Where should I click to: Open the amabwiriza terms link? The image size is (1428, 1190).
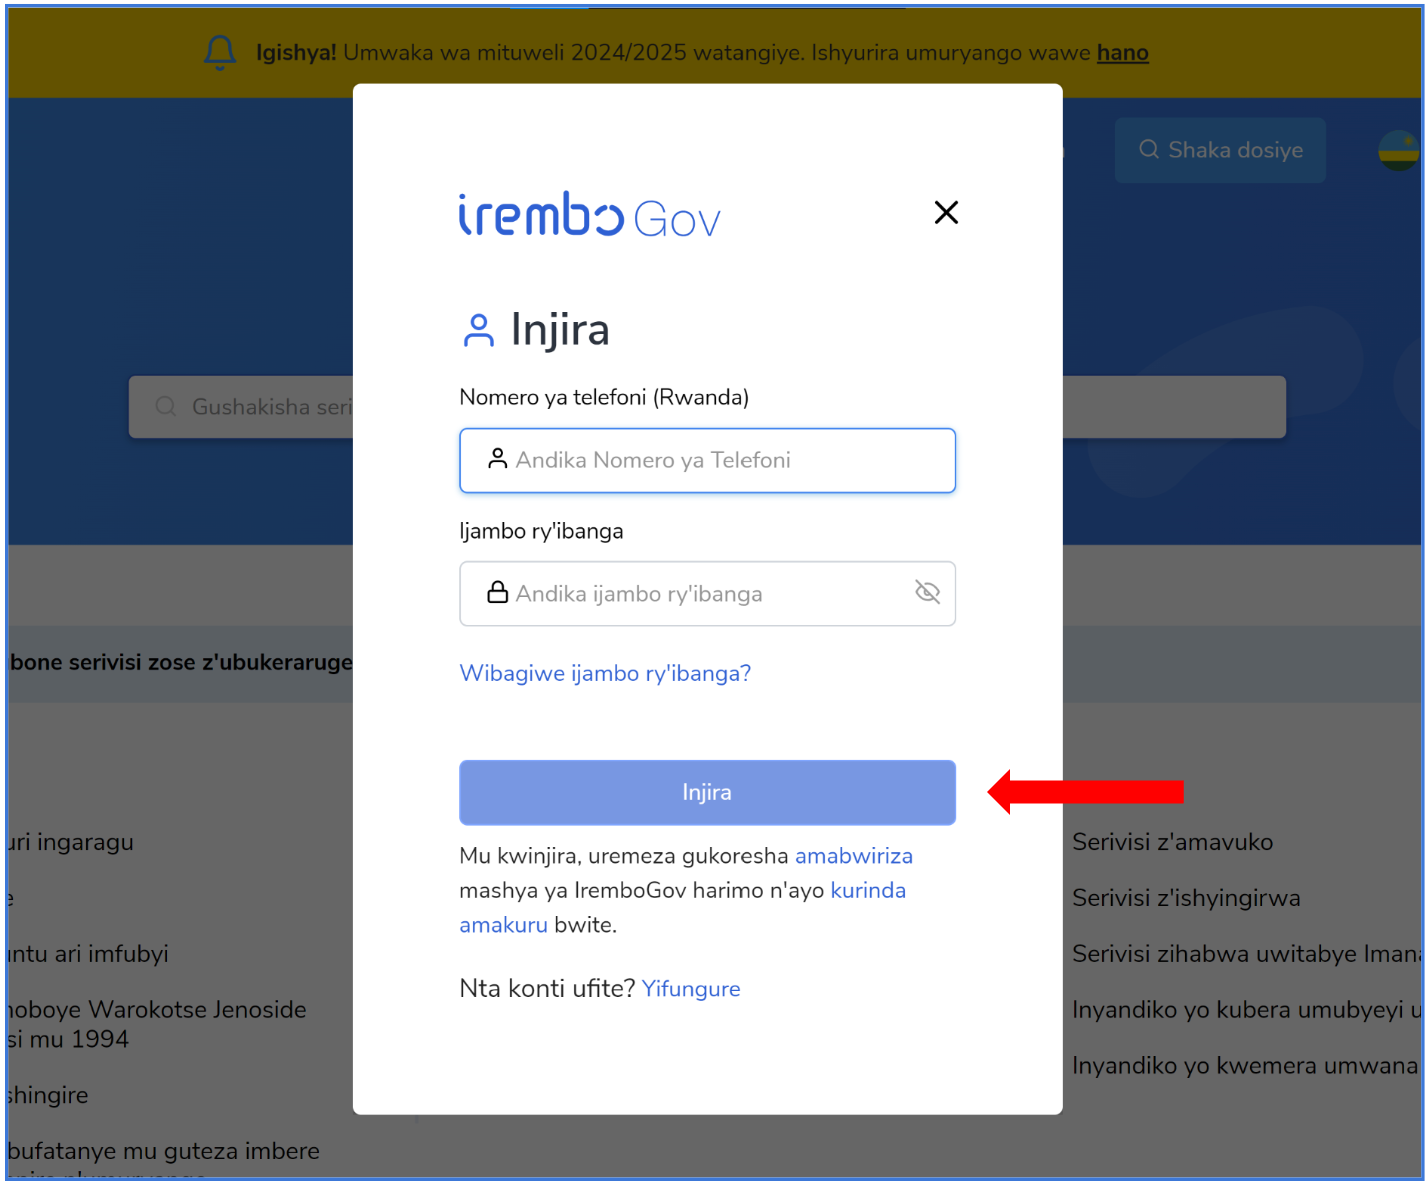tap(854, 856)
